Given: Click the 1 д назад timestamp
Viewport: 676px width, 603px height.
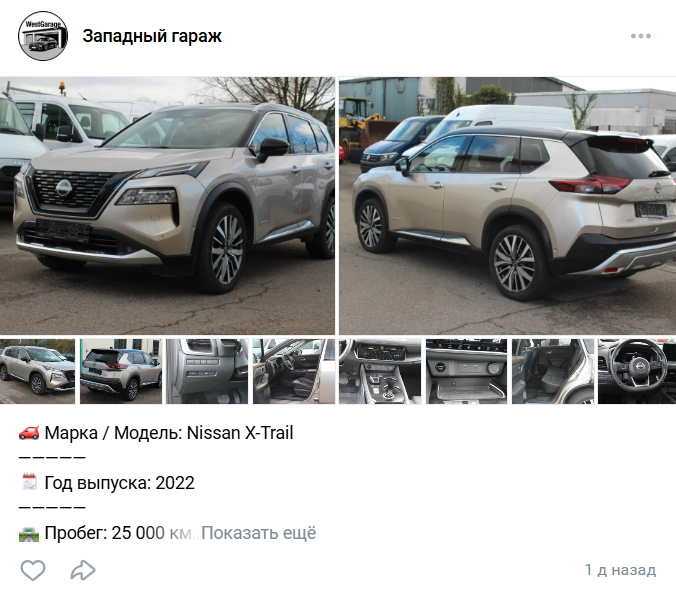Looking at the screenshot, I should (x=620, y=570).
